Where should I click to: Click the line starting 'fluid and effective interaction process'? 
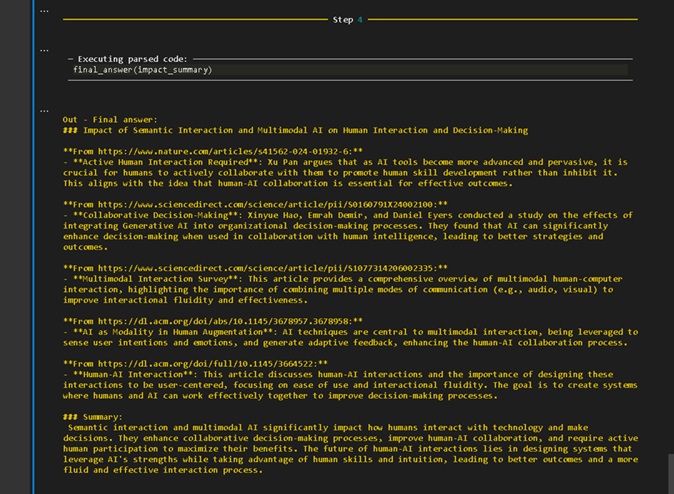pyautogui.click(x=163, y=470)
